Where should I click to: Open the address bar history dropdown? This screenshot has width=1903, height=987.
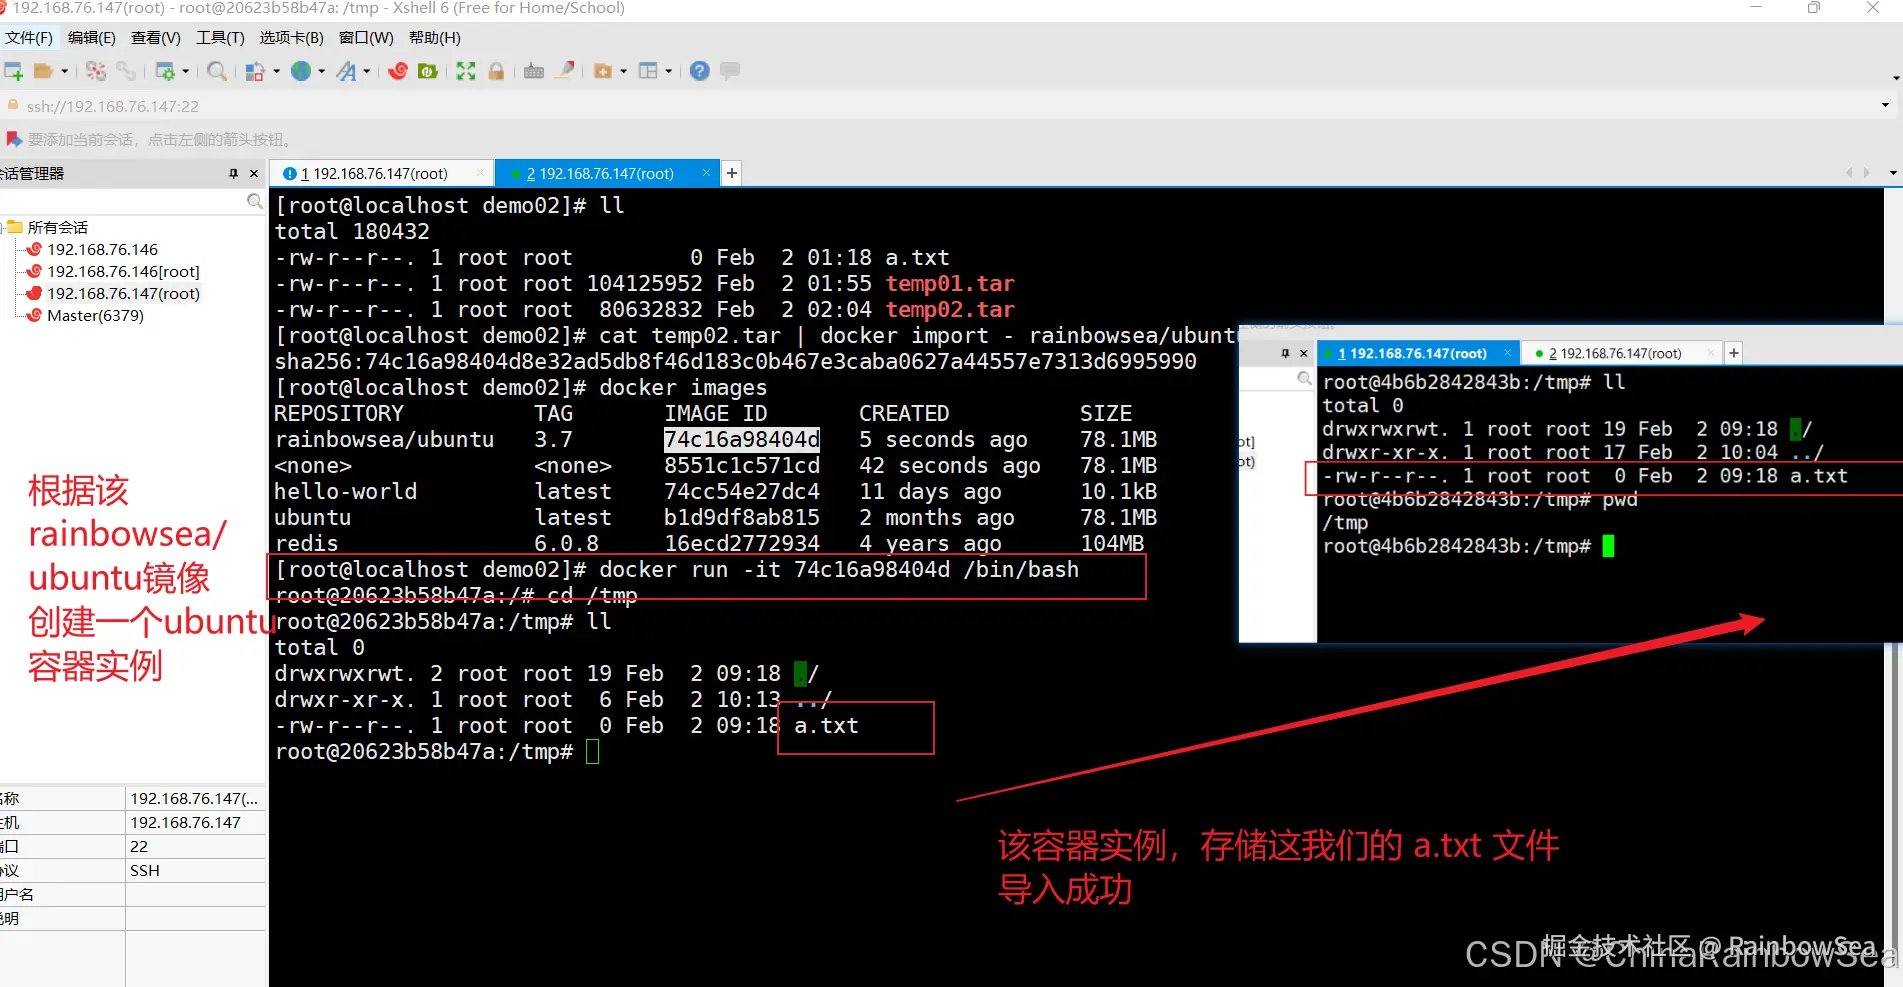[x=1885, y=105]
